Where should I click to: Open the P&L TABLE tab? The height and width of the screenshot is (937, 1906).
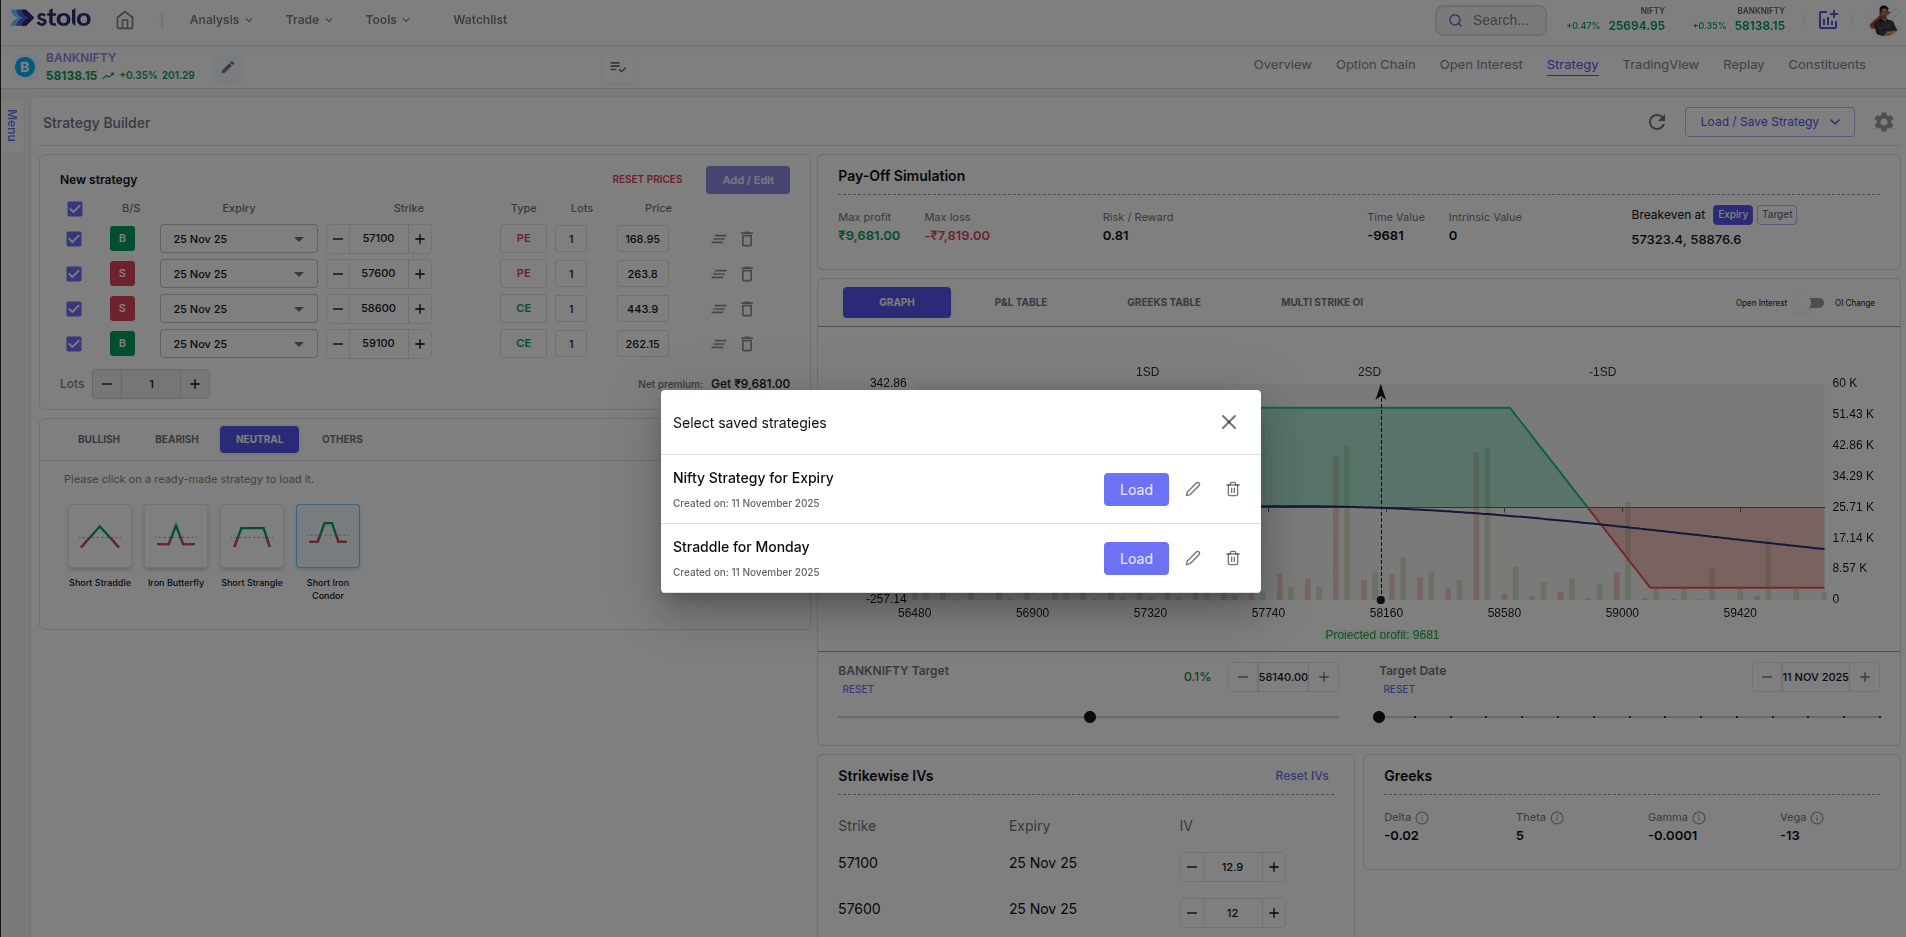click(1020, 302)
